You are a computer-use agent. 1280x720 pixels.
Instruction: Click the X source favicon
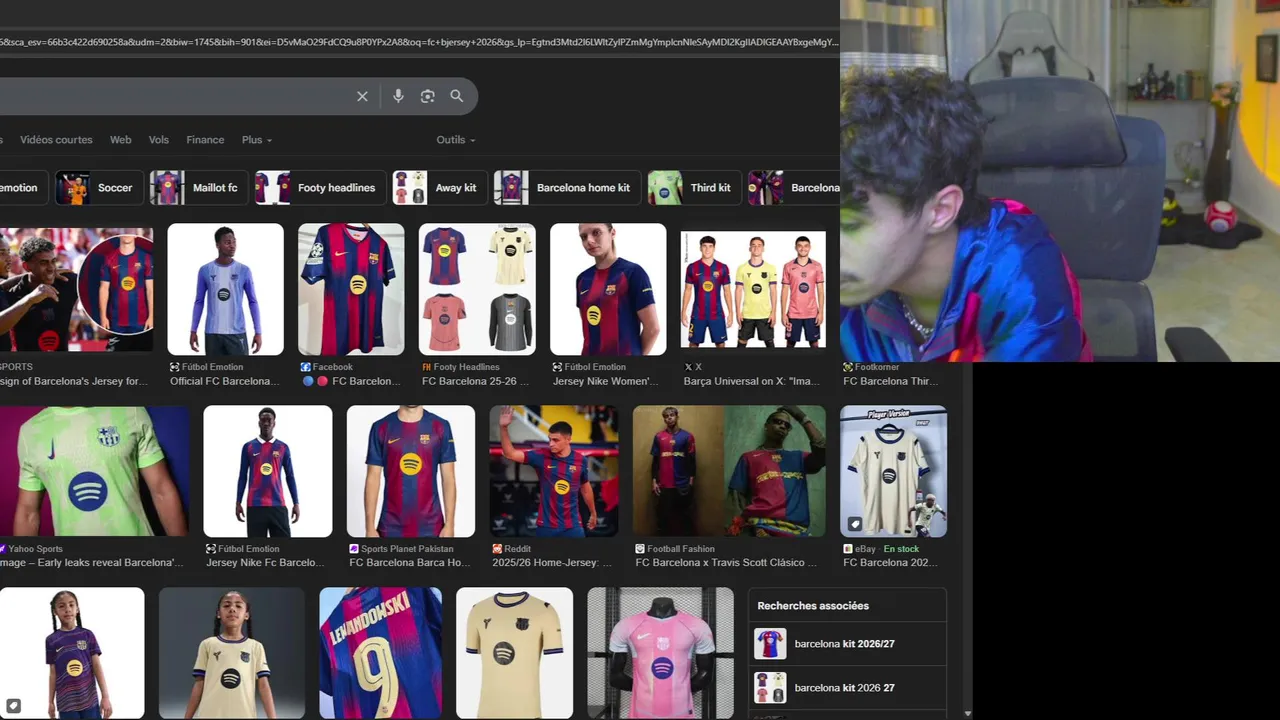(x=688, y=367)
